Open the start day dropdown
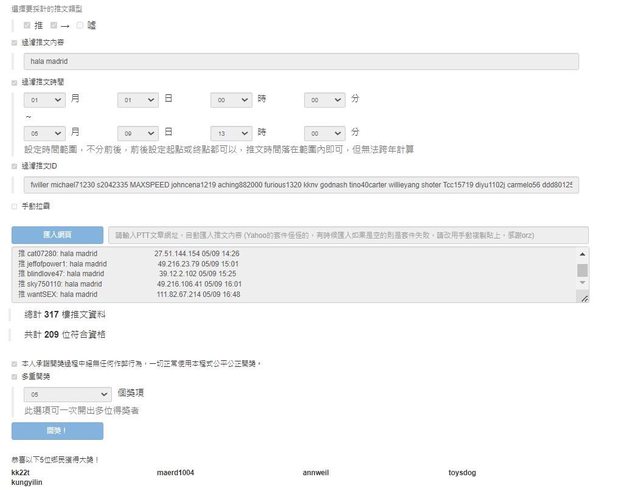This screenshot has height=491, width=640. click(138, 100)
